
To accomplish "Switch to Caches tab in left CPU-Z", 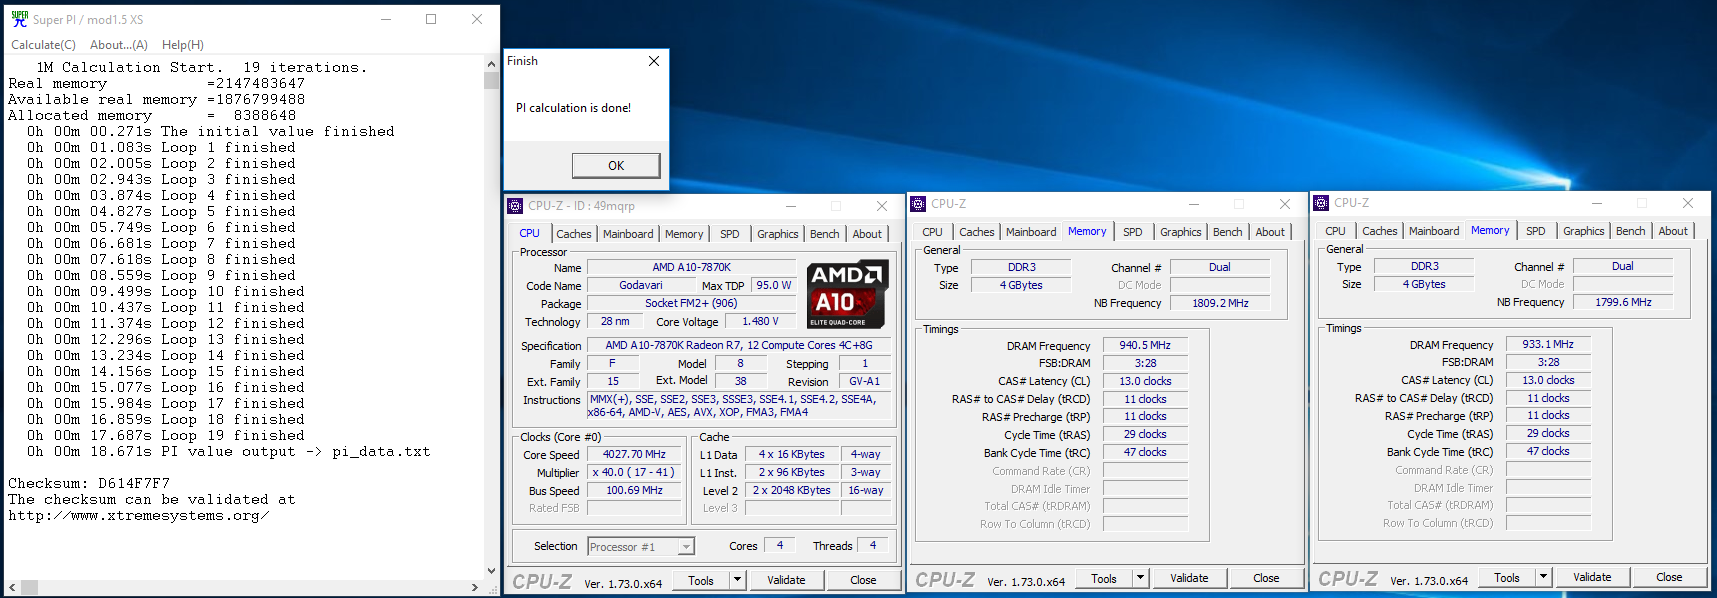I will [x=574, y=234].
